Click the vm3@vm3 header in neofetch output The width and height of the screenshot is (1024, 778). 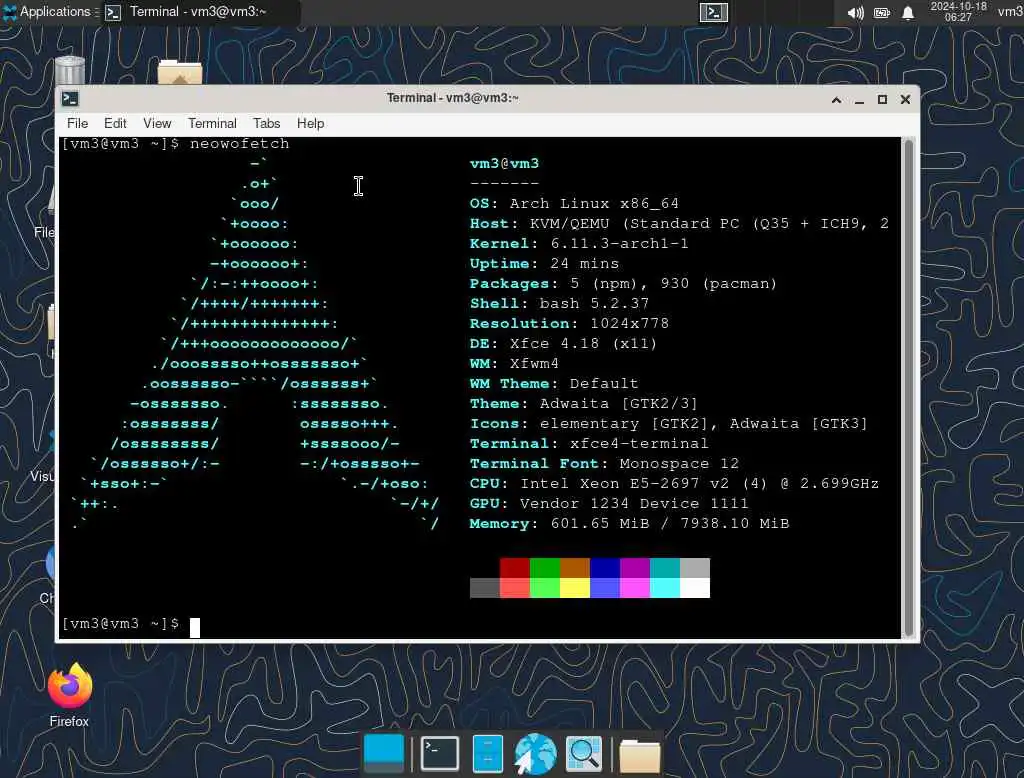tap(504, 164)
